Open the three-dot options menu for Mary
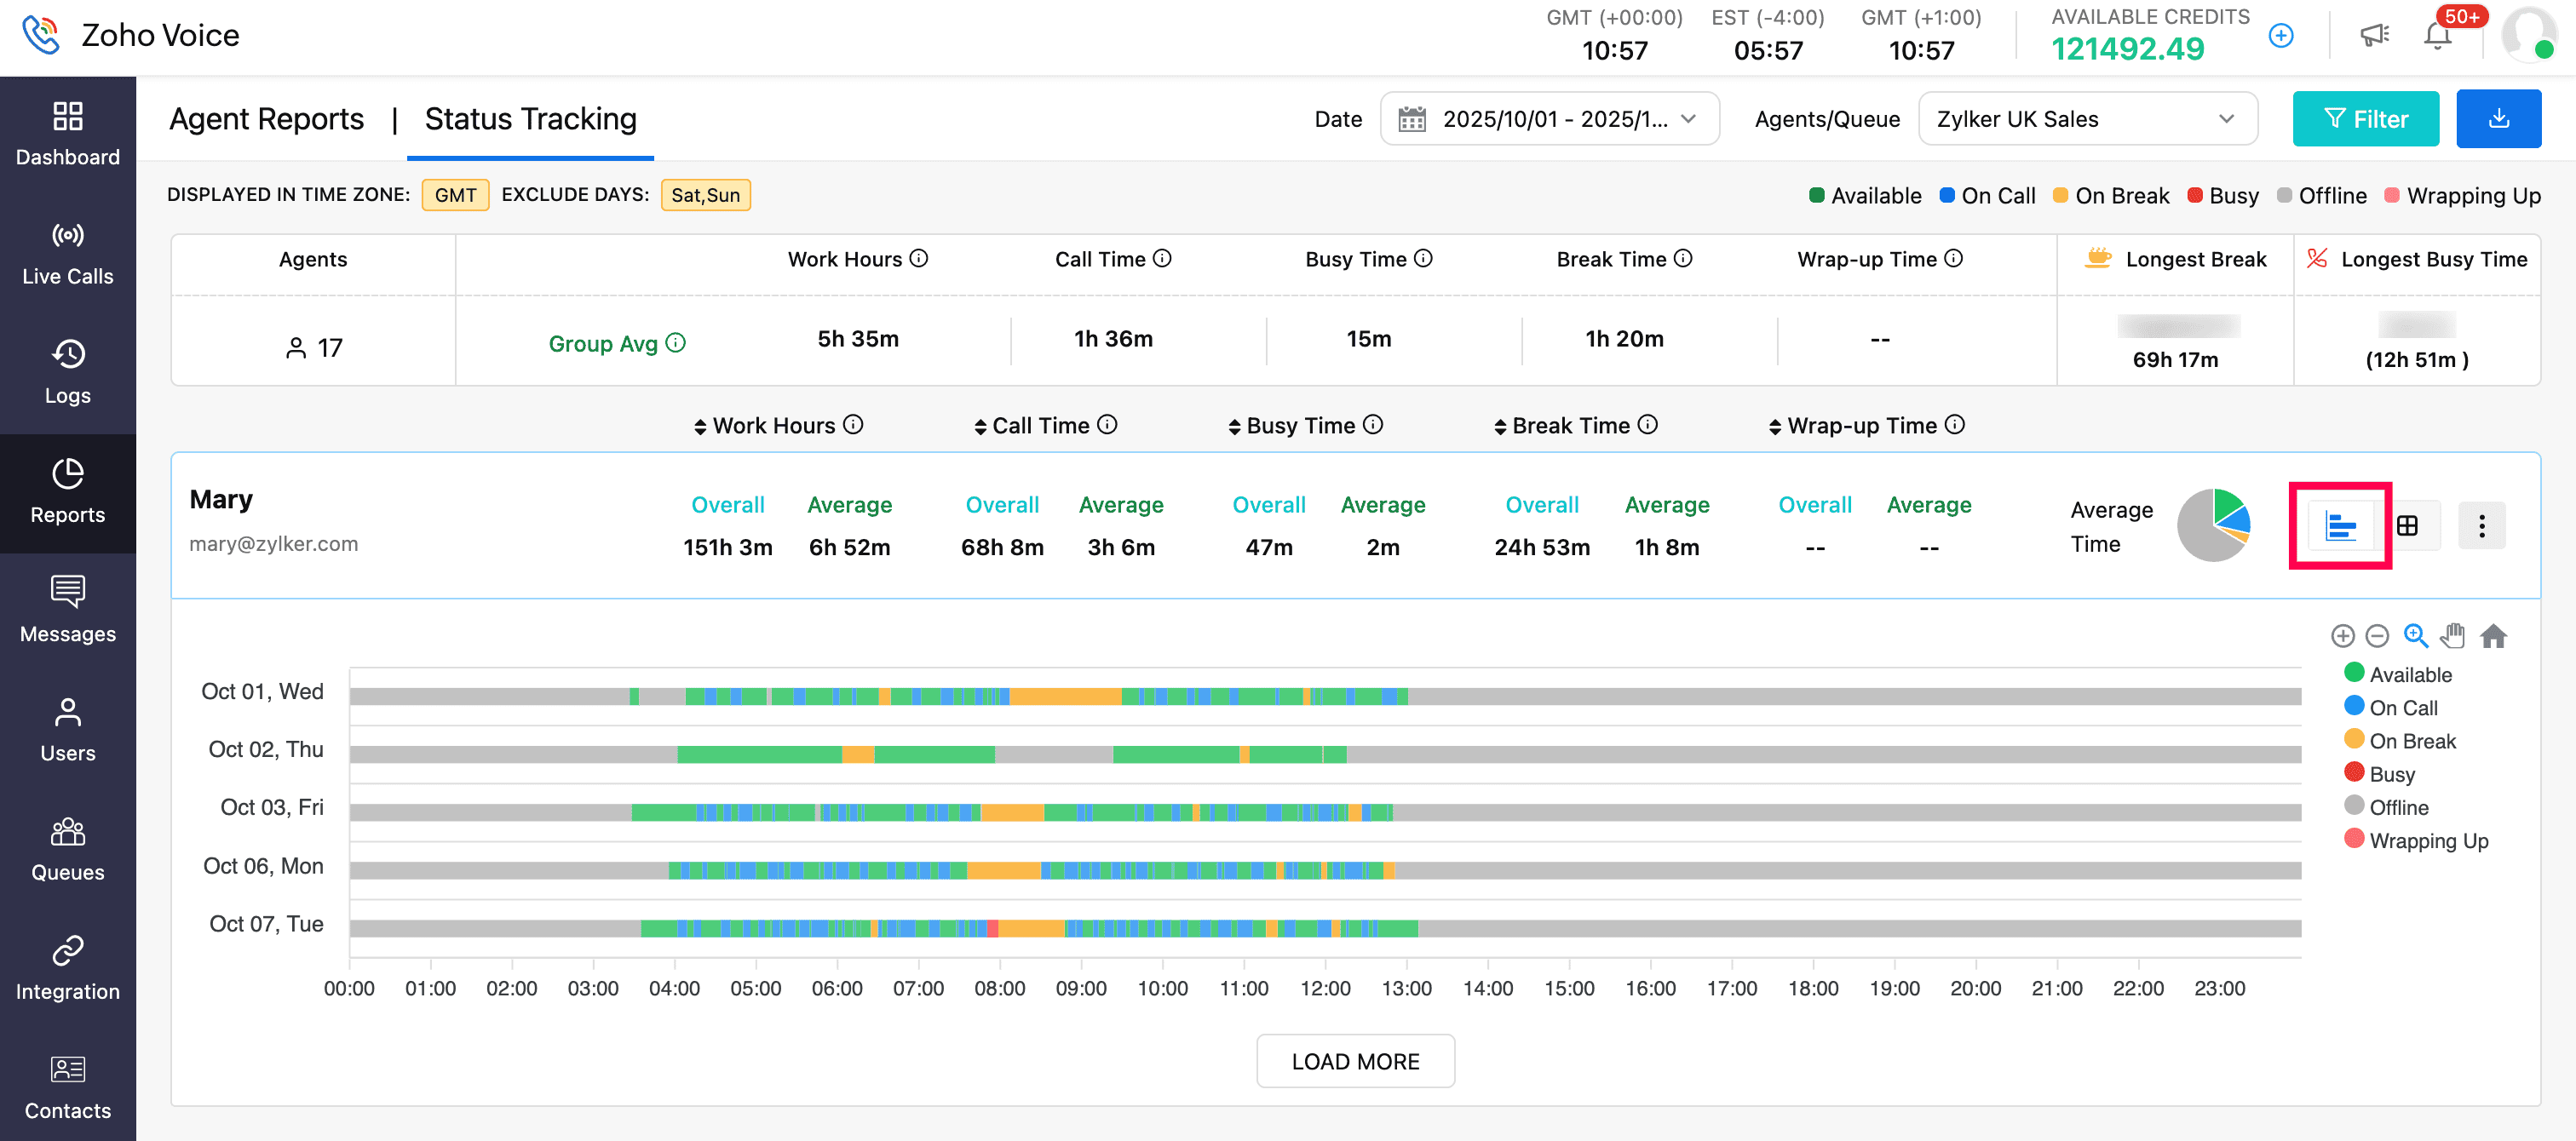This screenshot has width=2576, height=1141. [2481, 526]
